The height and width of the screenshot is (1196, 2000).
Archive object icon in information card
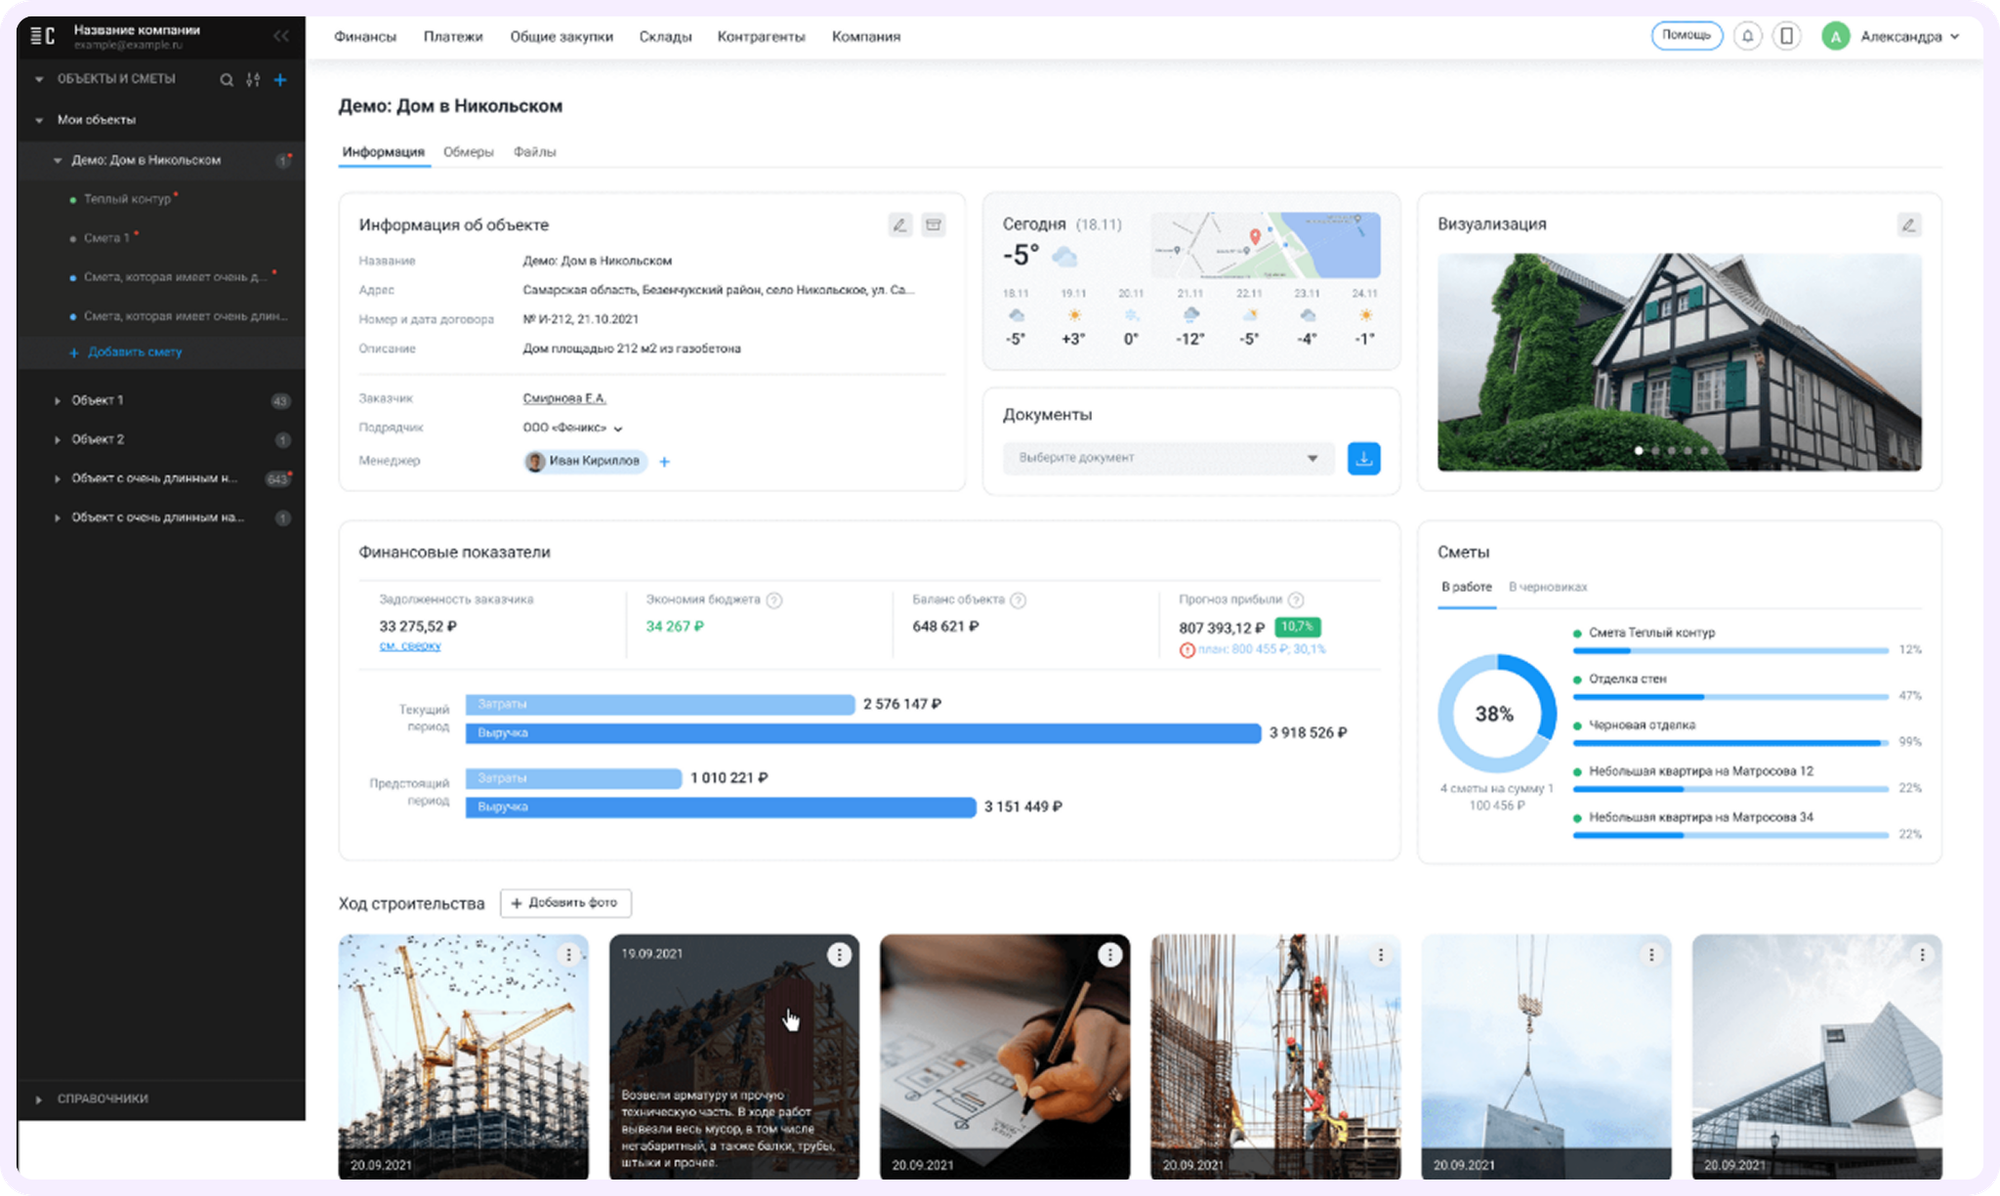(933, 225)
